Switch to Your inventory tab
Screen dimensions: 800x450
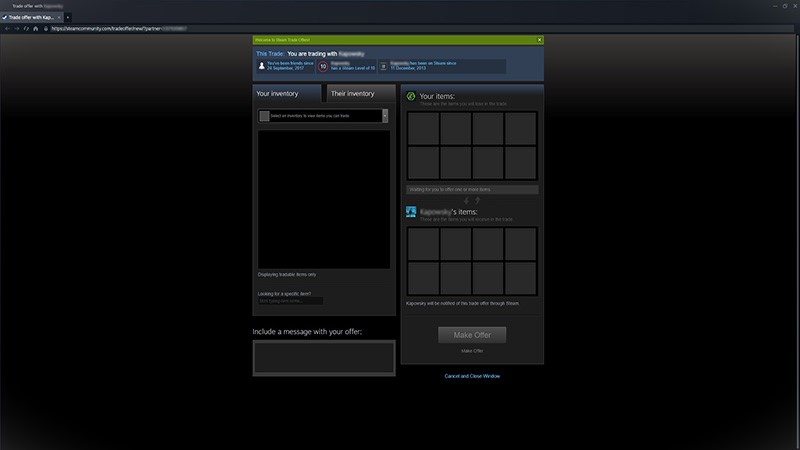coord(287,94)
